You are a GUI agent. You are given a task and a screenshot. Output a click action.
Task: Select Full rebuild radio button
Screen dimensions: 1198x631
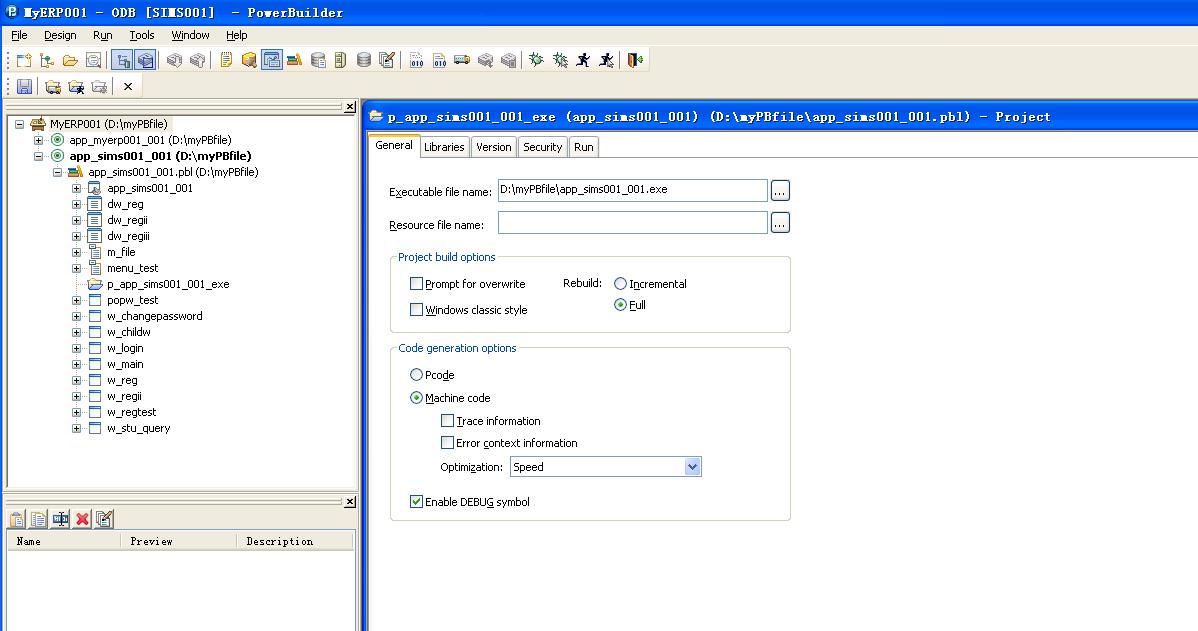[x=620, y=305]
